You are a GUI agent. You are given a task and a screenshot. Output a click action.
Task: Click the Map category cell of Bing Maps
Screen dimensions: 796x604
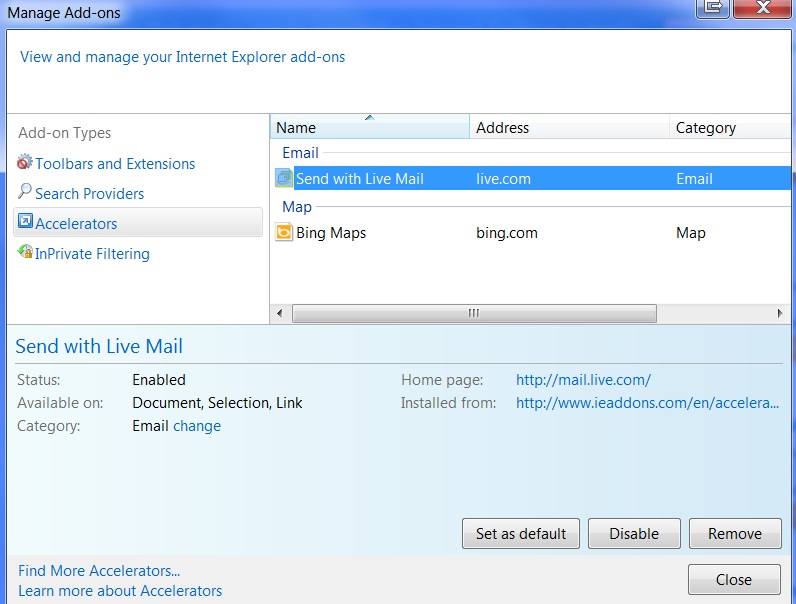click(690, 232)
